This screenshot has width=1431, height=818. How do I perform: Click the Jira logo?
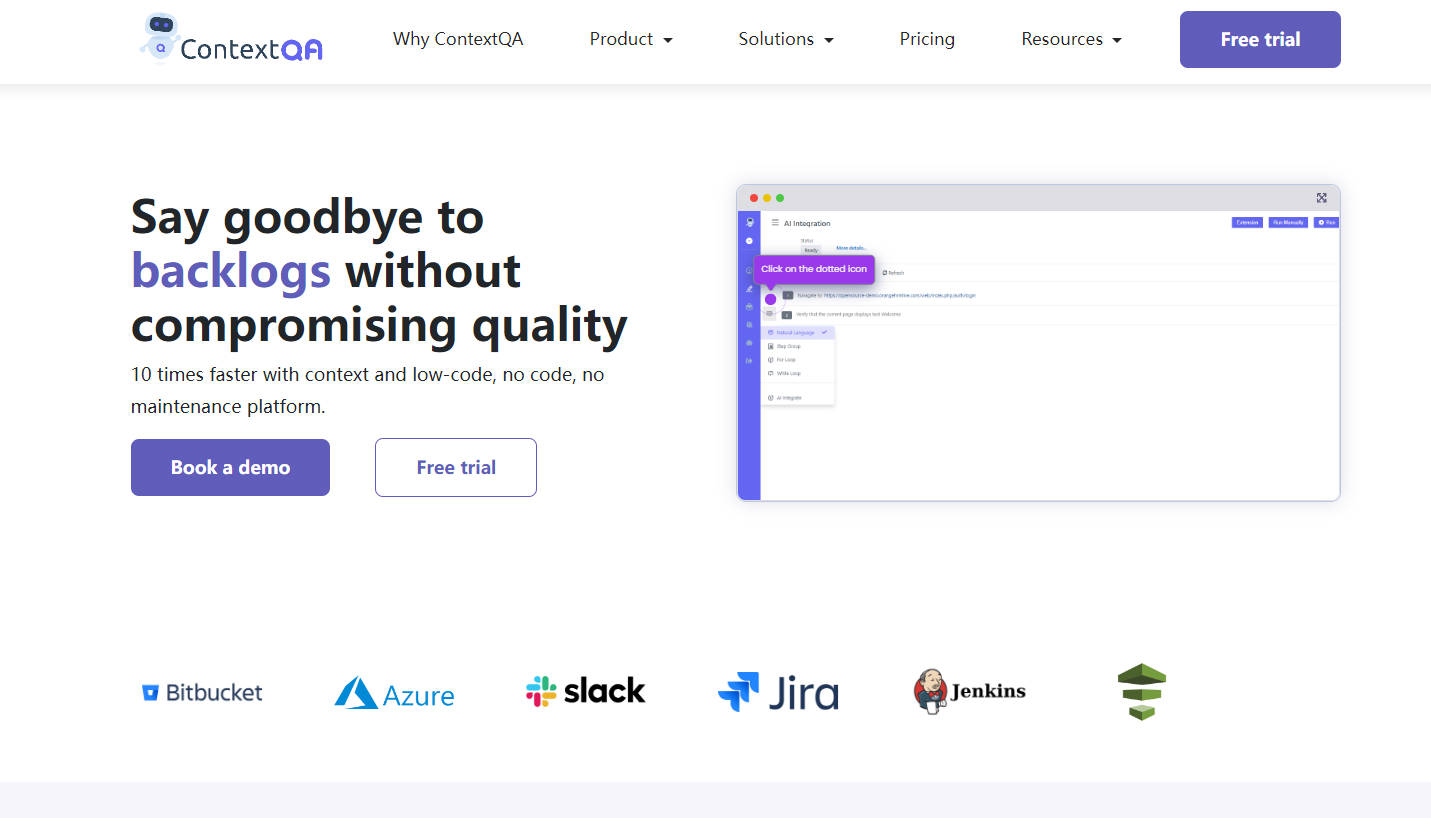[778, 691]
